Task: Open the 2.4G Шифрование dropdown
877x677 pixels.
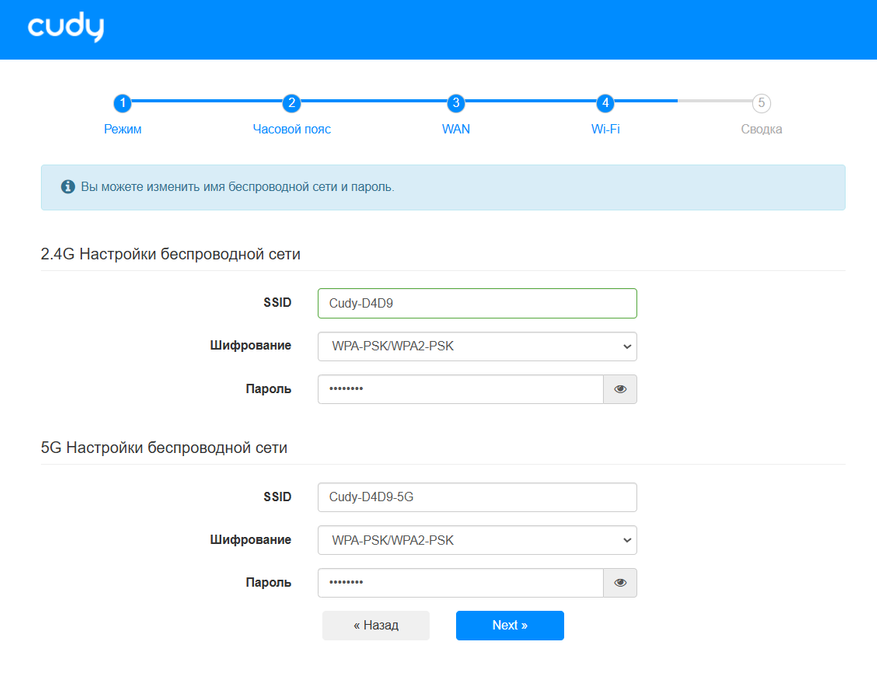Action: coord(477,346)
